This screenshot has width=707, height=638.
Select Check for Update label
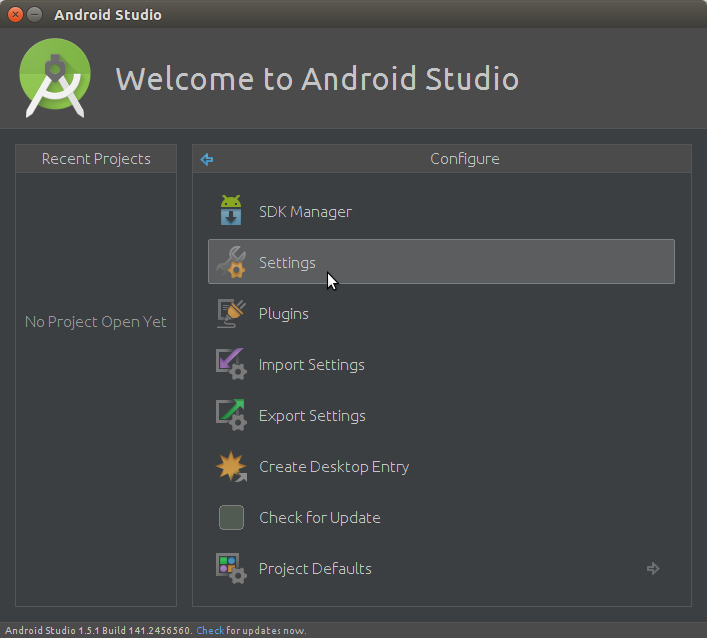point(320,518)
